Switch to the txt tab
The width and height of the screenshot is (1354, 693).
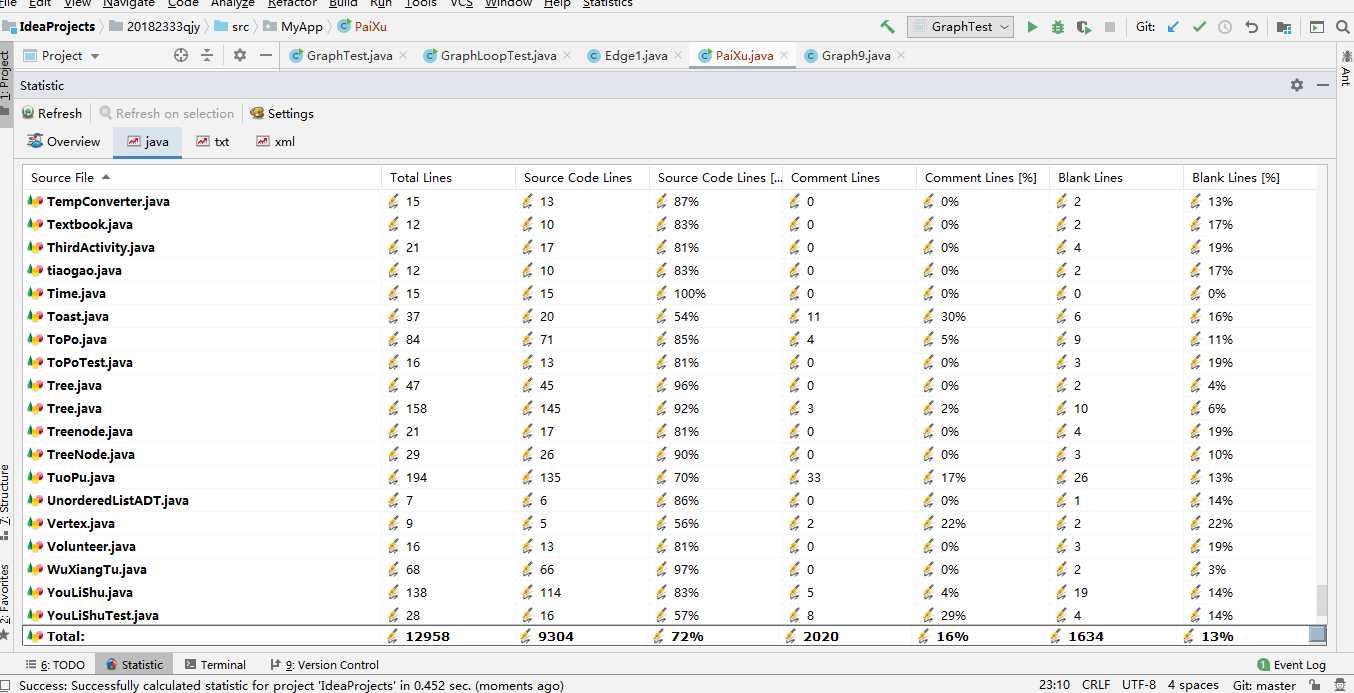213,141
